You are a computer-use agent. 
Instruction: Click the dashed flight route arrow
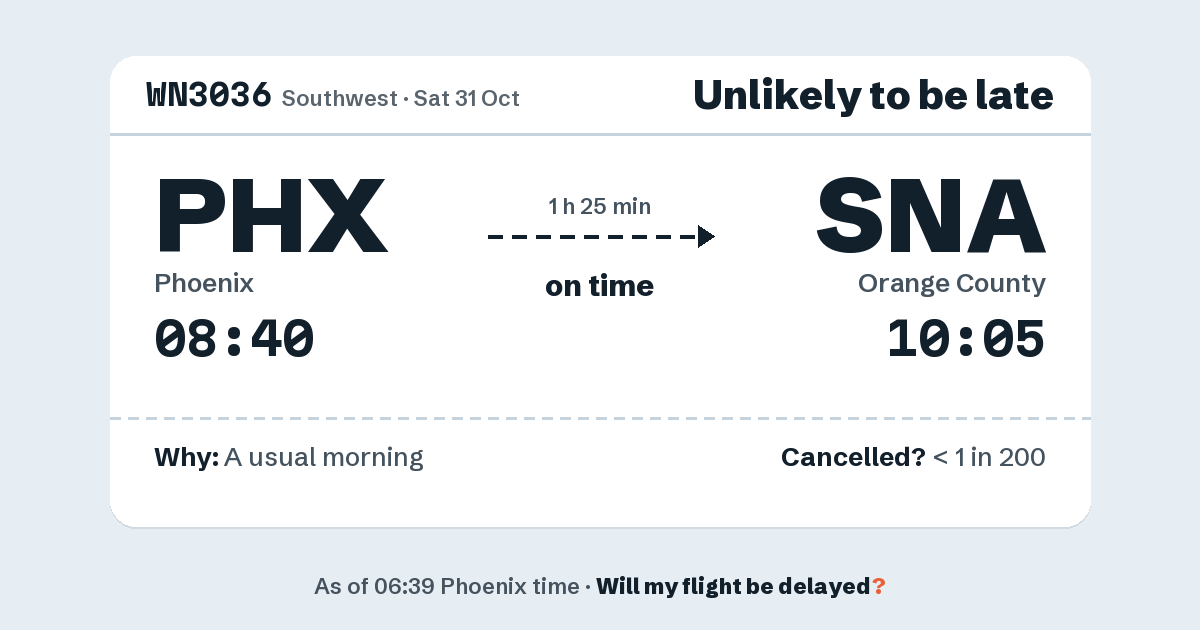(x=601, y=237)
